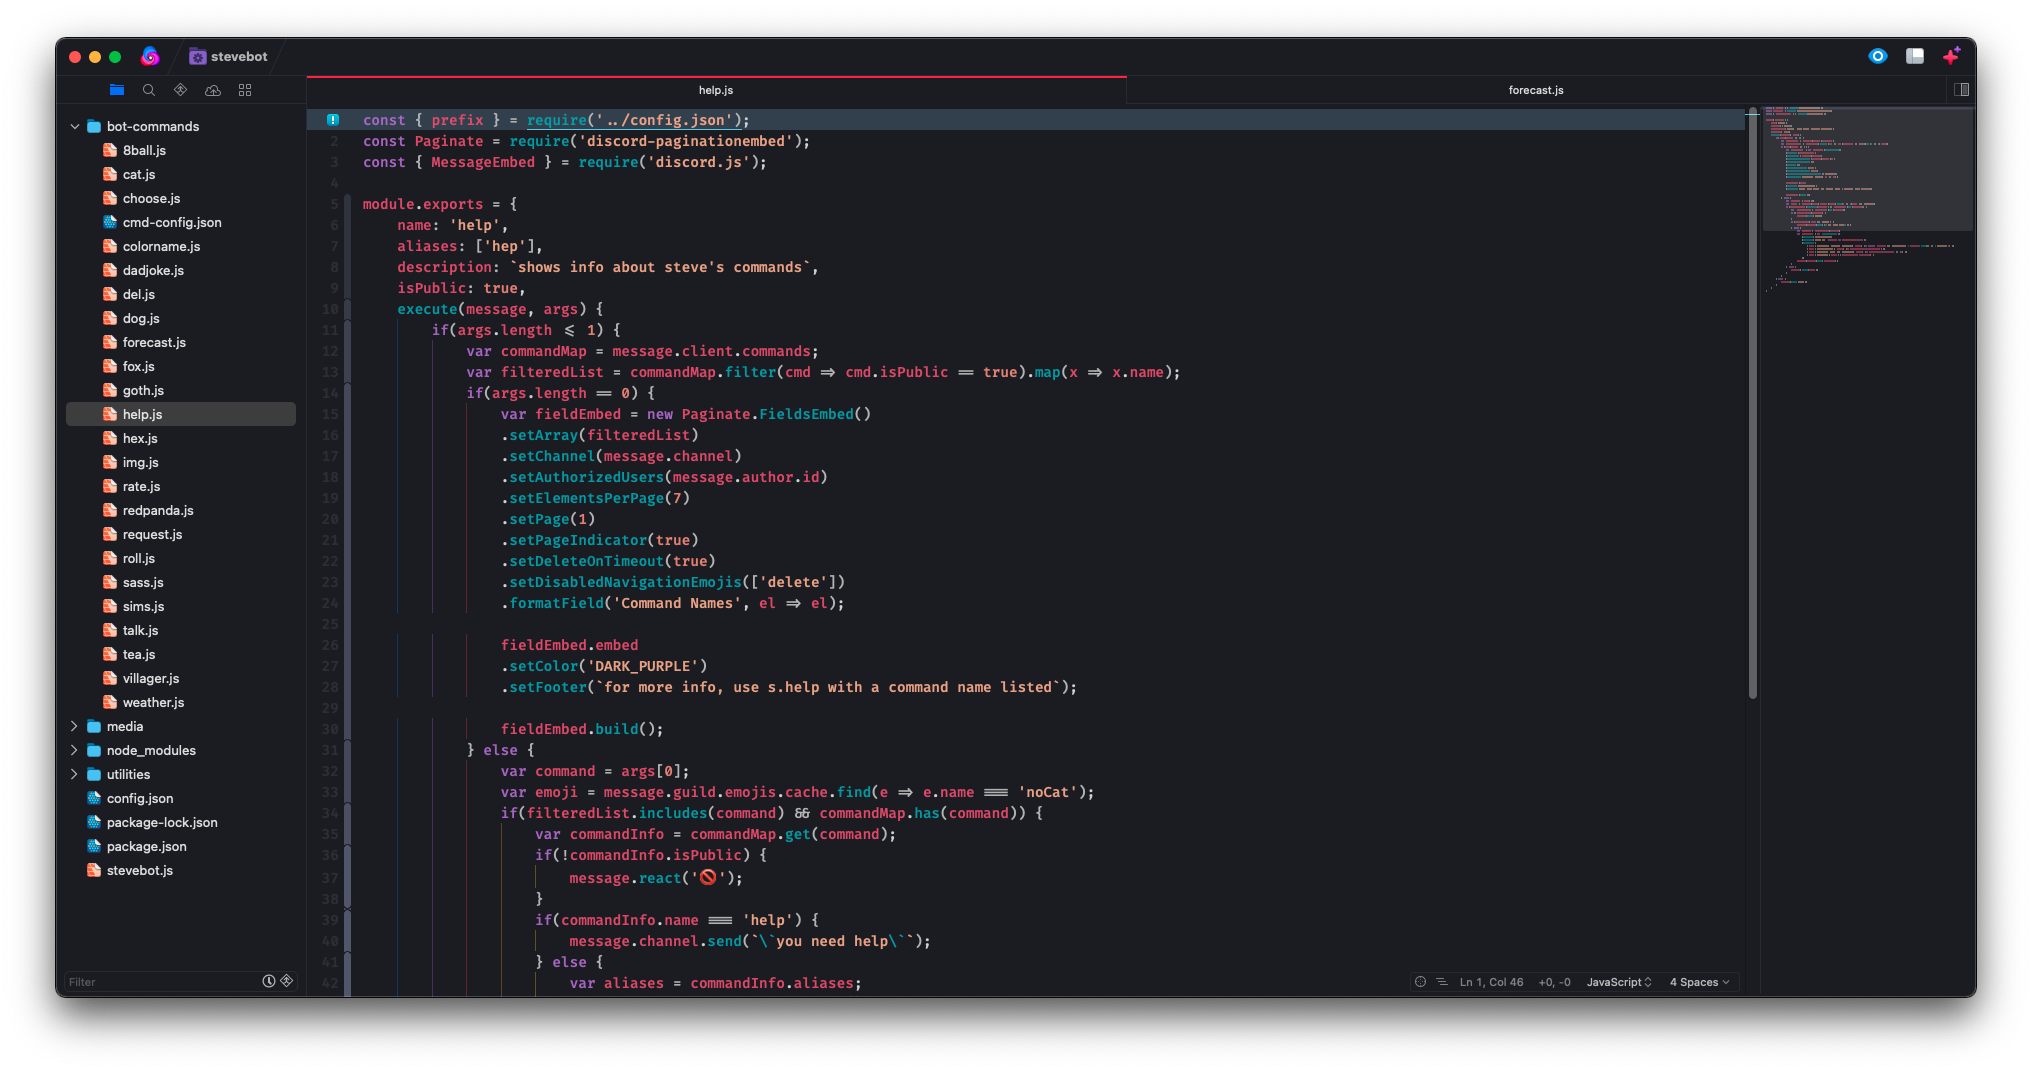Click the package.json file icon

click(94, 846)
